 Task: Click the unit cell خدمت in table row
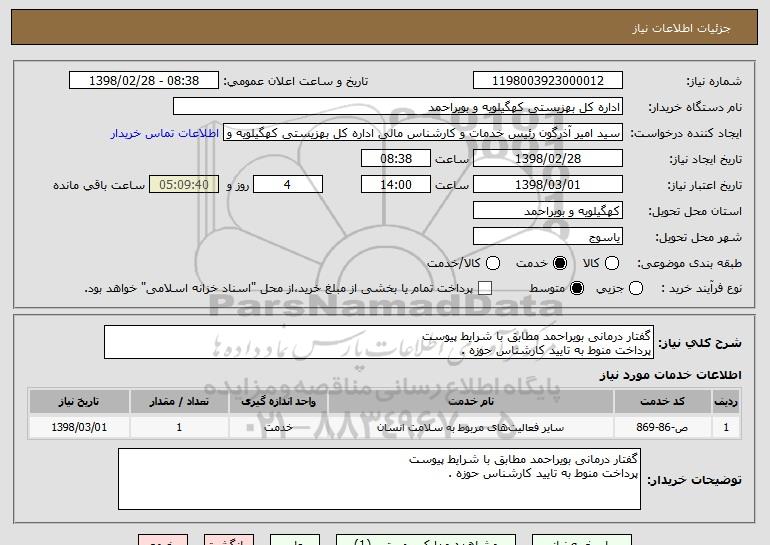(278, 427)
